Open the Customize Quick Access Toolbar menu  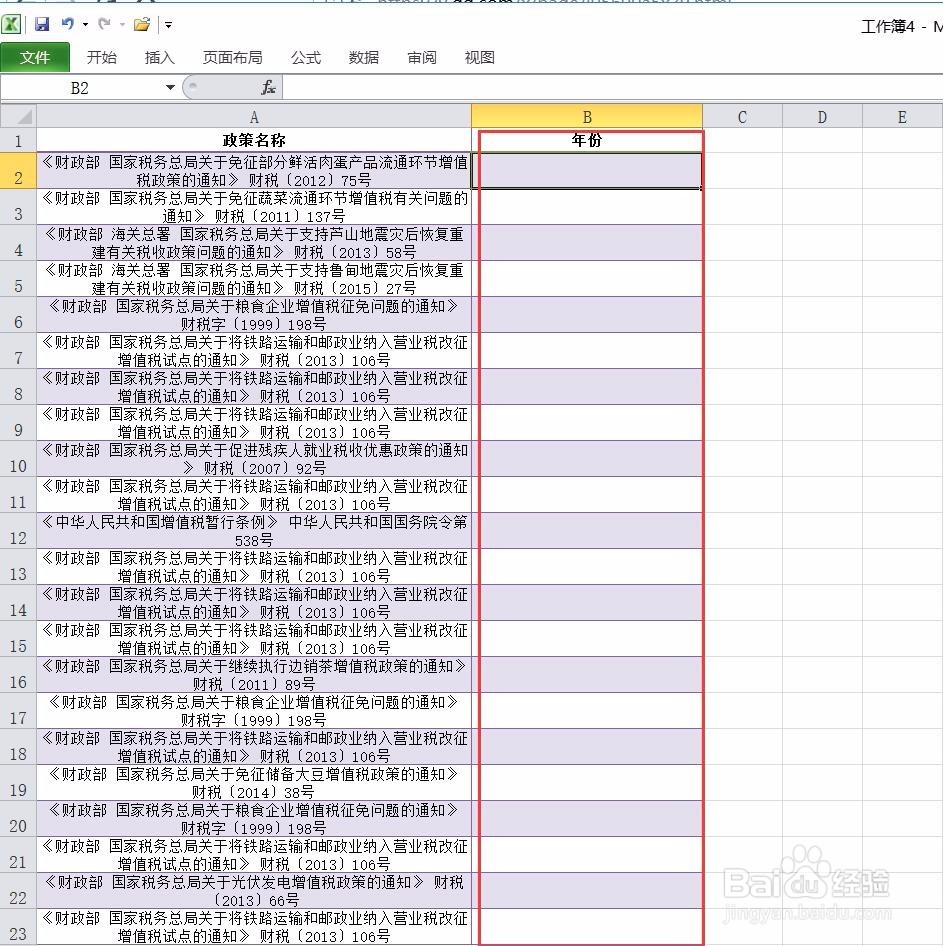[168, 23]
